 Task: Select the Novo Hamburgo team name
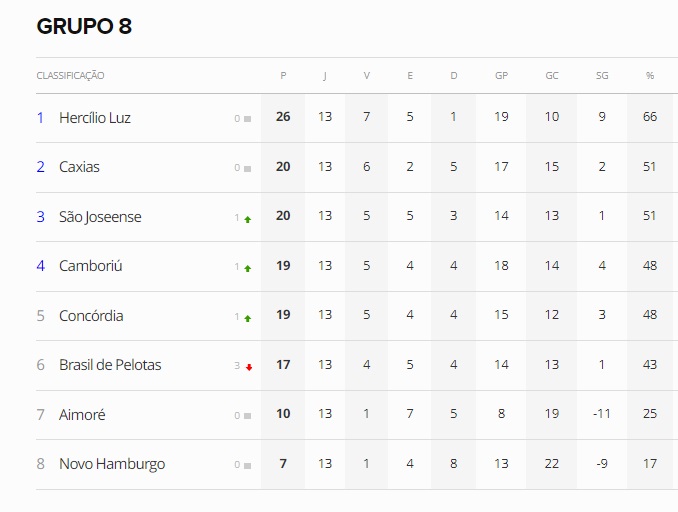112,464
